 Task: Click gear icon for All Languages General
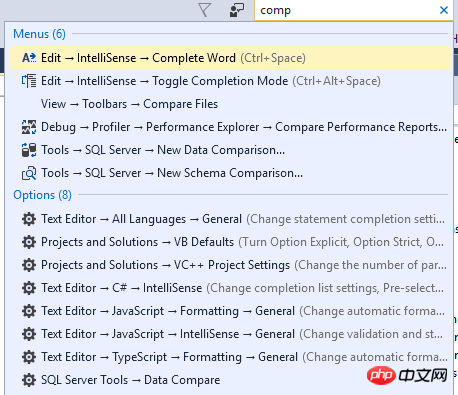click(29, 219)
